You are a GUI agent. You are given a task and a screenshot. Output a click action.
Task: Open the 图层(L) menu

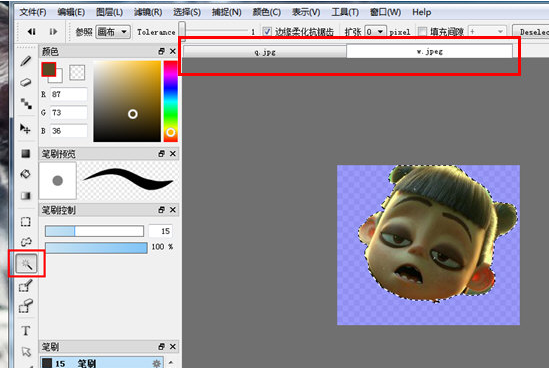click(109, 12)
